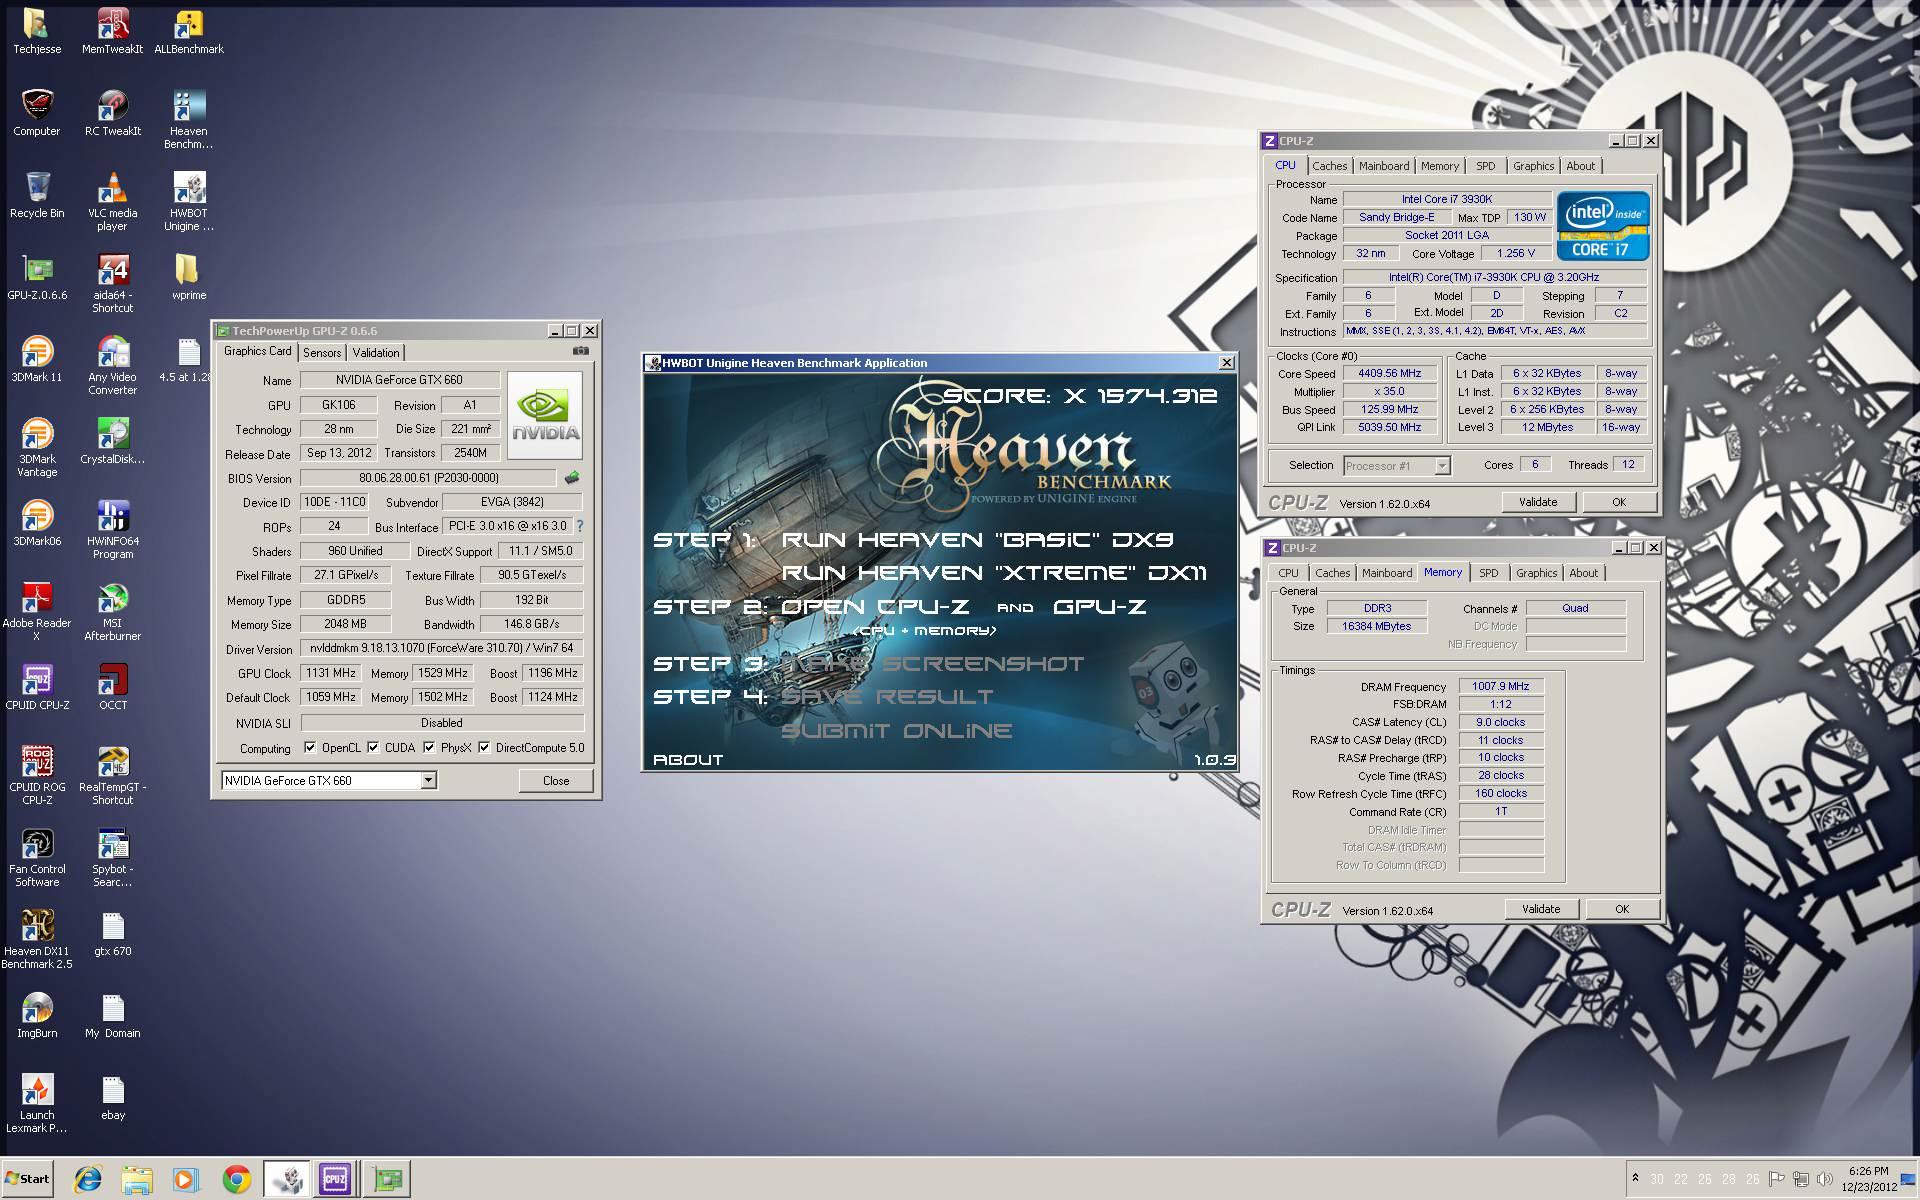Click RUN HEAVEN "XTREME" DX11 step
Viewport: 1920px width, 1200px height.
[994, 573]
